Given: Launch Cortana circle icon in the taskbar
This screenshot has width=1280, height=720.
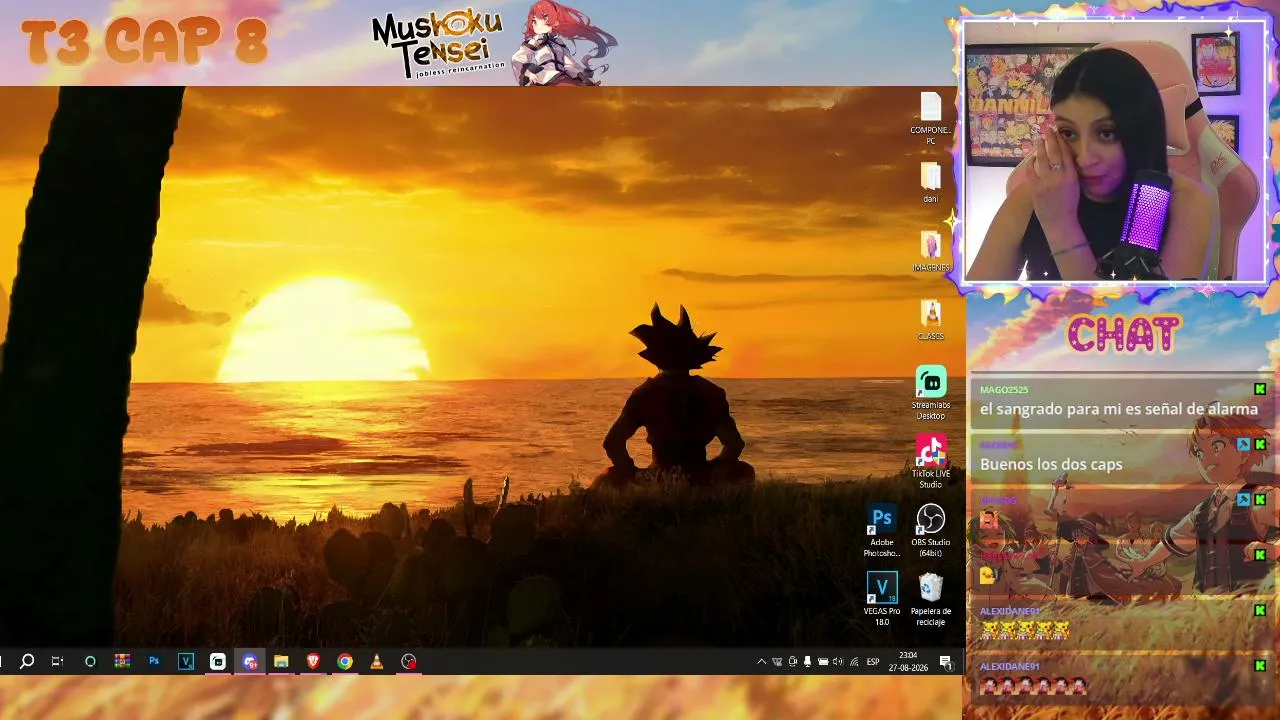Looking at the screenshot, I should click(x=90, y=661).
